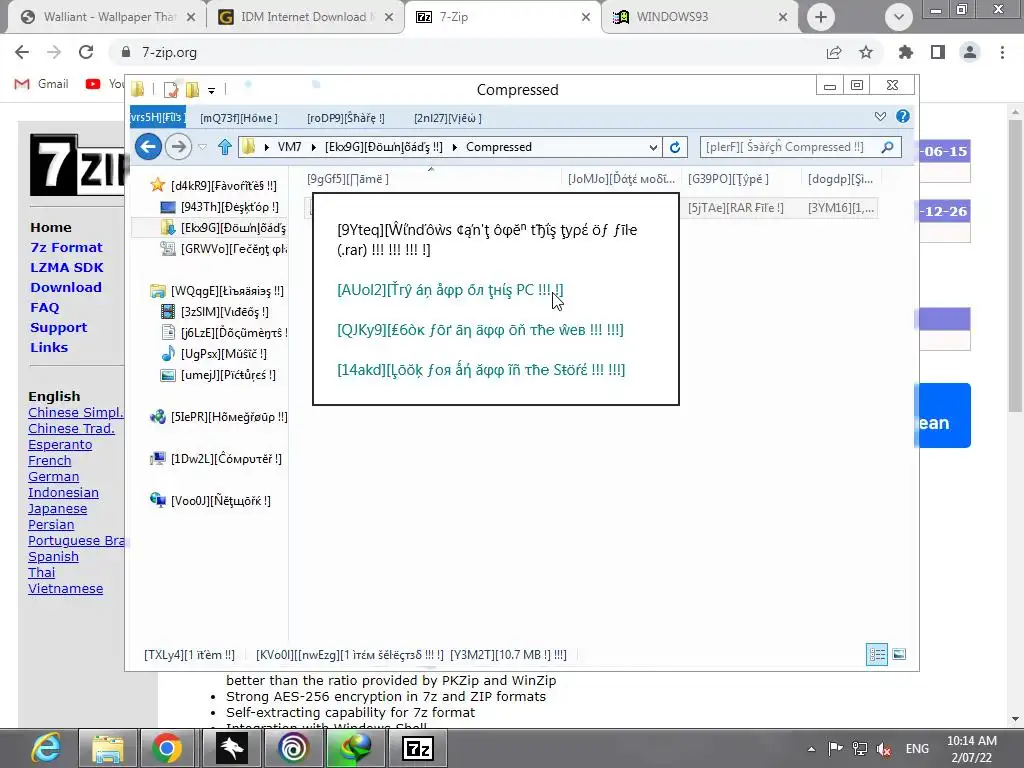This screenshot has height=768, width=1024.
Task: Click Chrome address bar 7-zip.org
Action: point(169,52)
